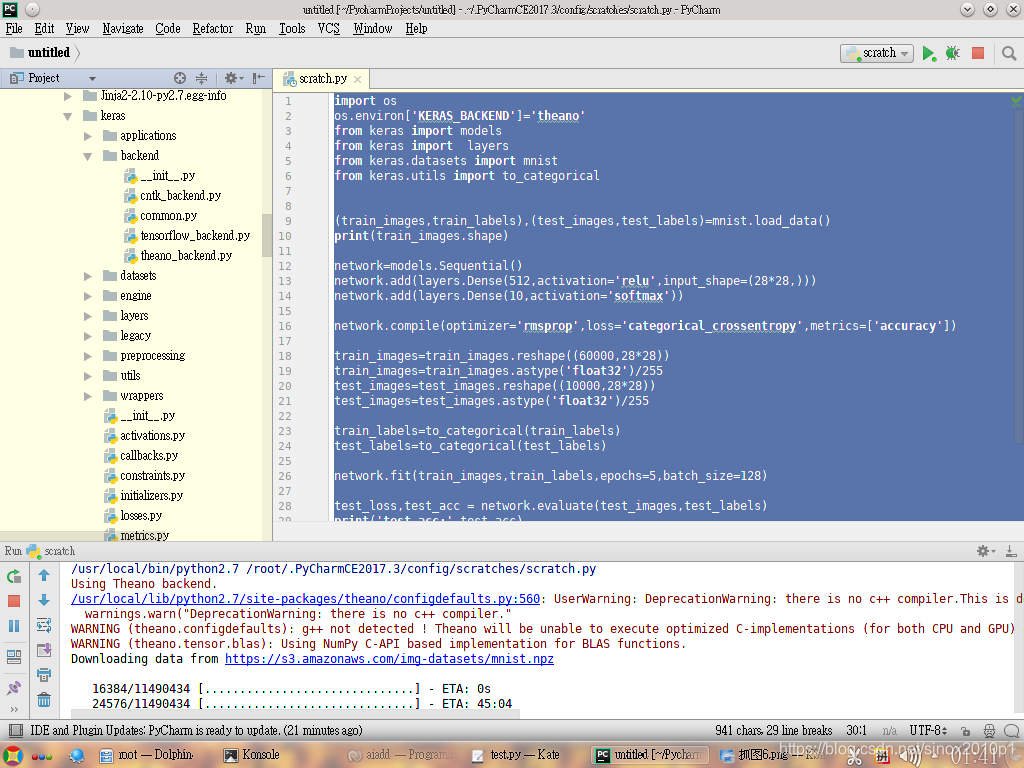
Task: Clear all Run output with trash icon
Action: click(x=44, y=700)
